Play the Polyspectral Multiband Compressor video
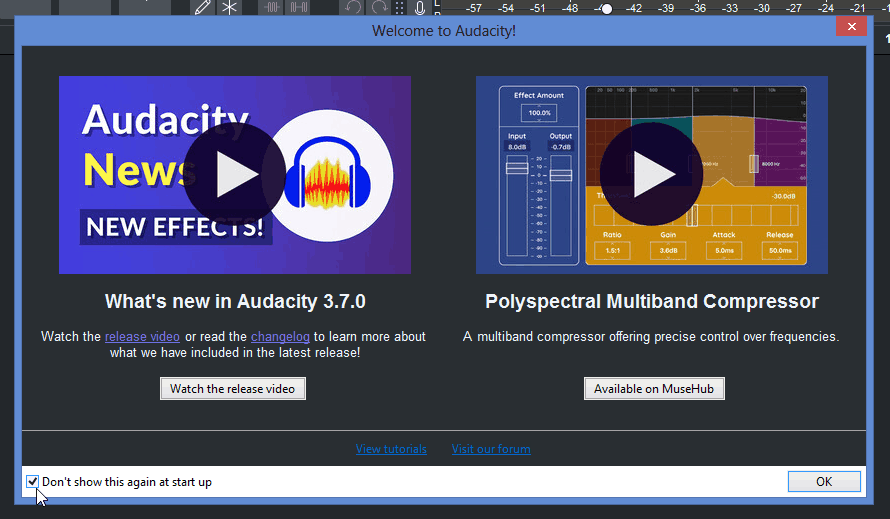Viewport: 890px width, 519px height. (x=651, y=174)
